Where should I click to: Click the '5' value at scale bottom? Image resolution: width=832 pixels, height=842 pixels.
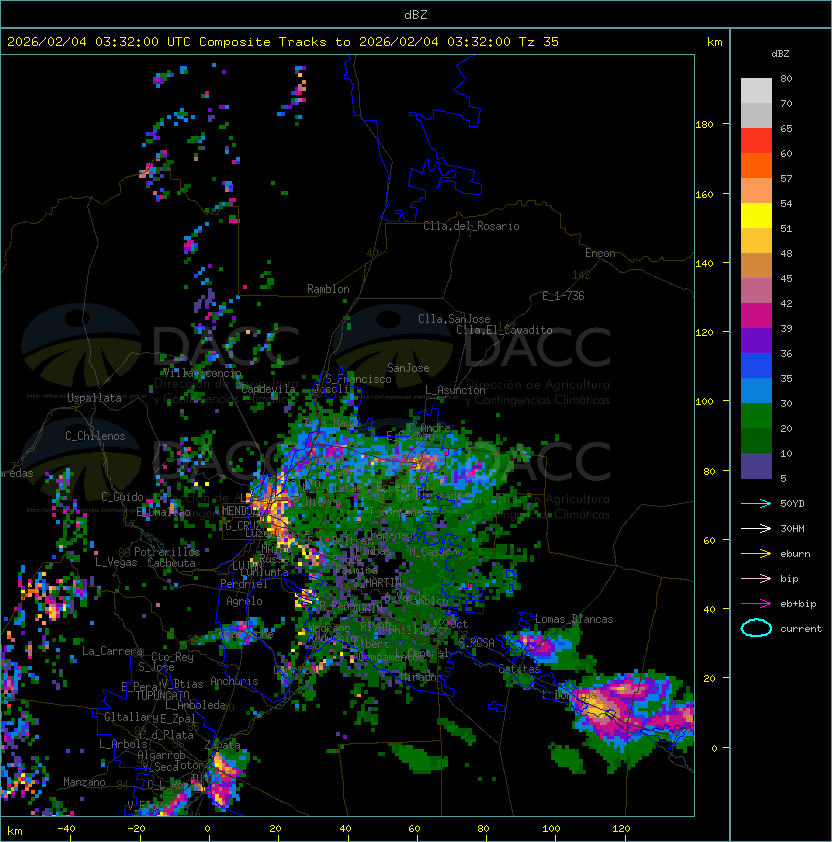(x=783, y=478)
